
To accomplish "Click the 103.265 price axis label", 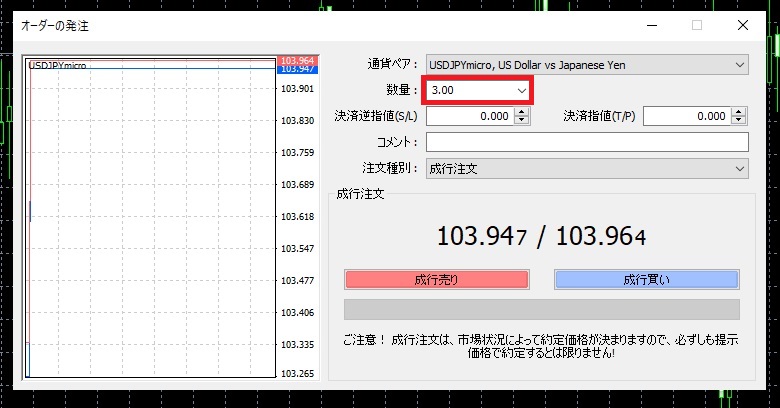I will pos(297,373).
